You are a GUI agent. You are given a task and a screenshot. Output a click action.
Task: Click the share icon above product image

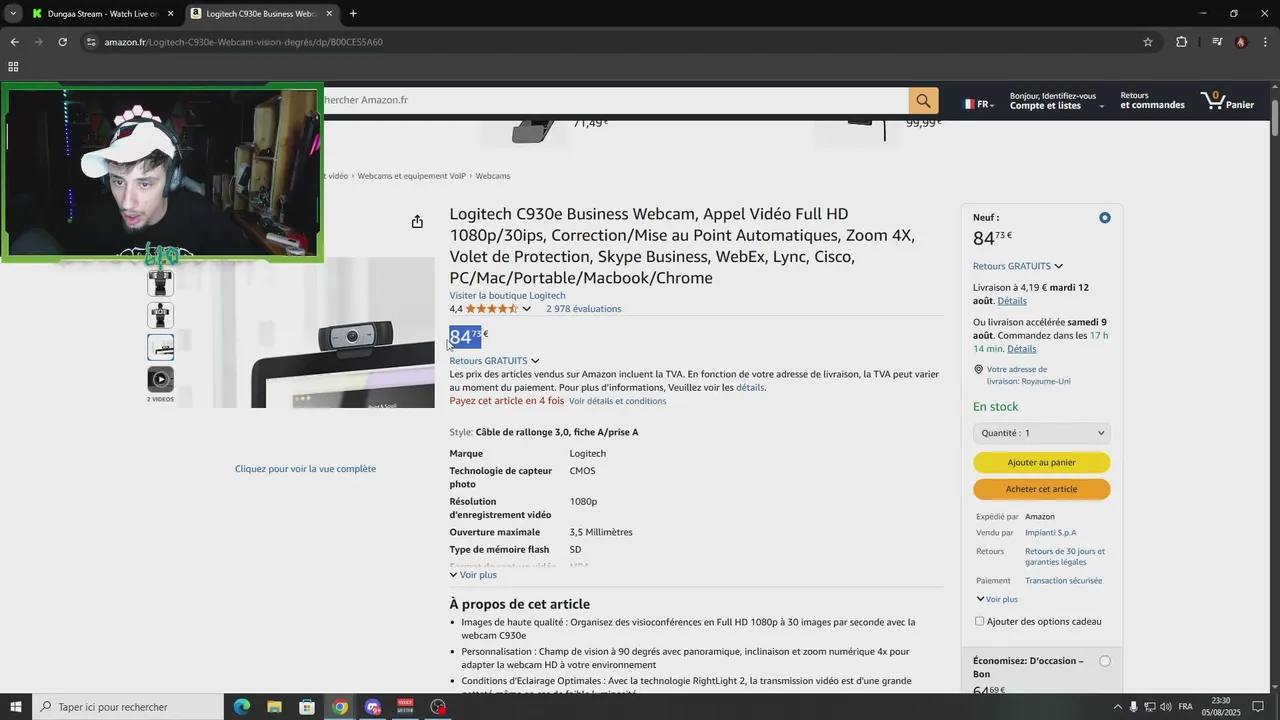(417, 222)
